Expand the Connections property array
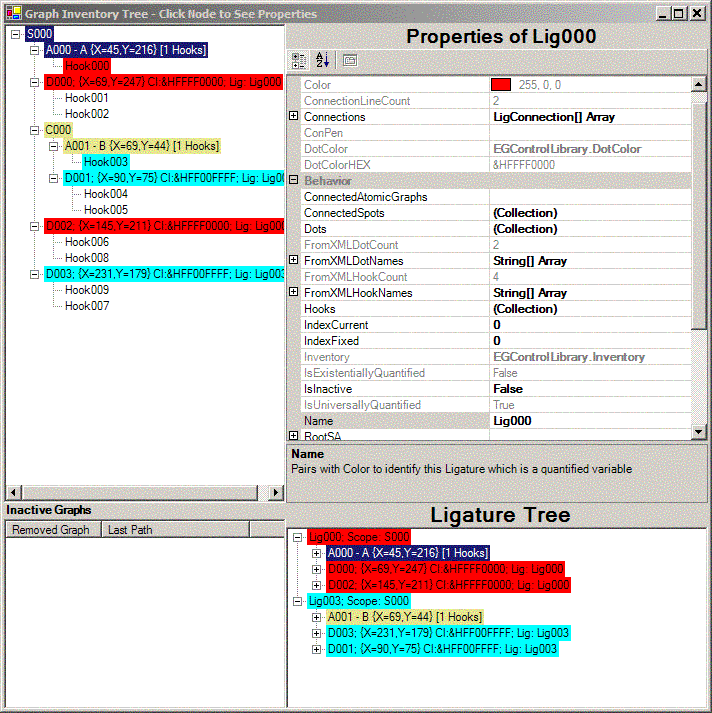This screenshot has height=713, width=712. pyautogui.click(x=294, y=117)
